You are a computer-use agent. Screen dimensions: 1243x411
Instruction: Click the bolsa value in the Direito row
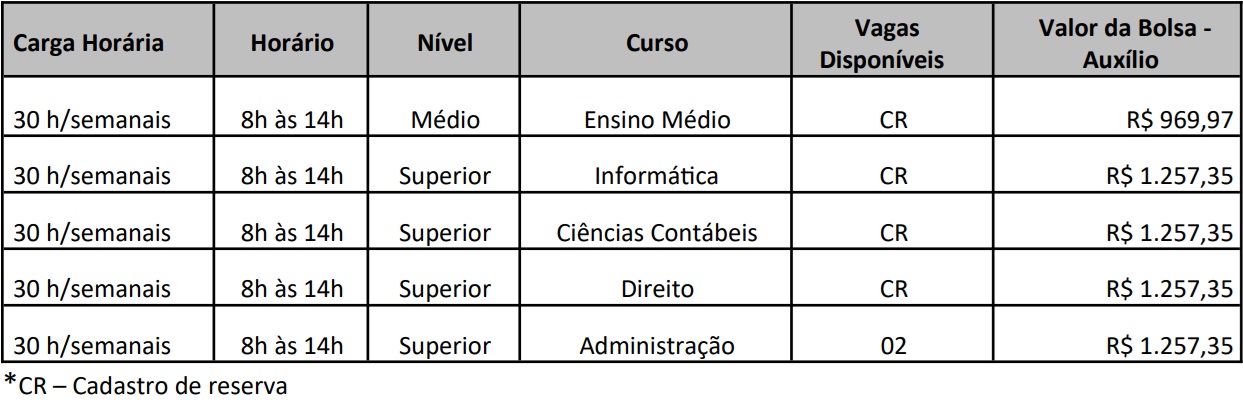tap(1169, 290)
